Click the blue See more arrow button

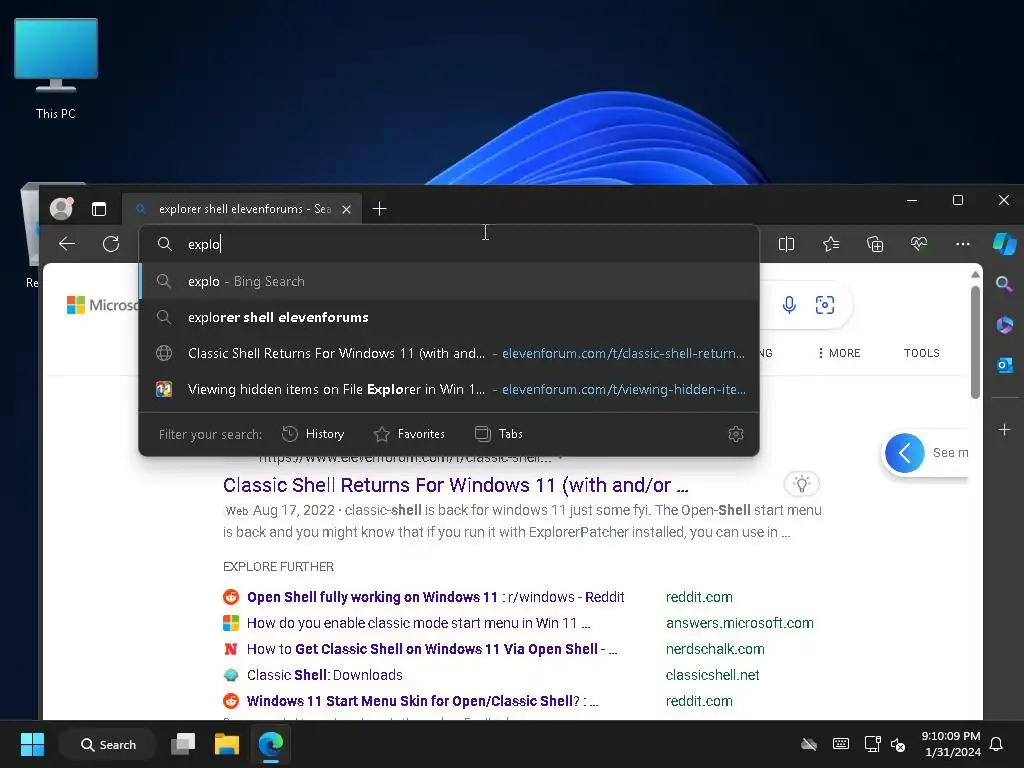pyautogui.click(x=904, y=453)
